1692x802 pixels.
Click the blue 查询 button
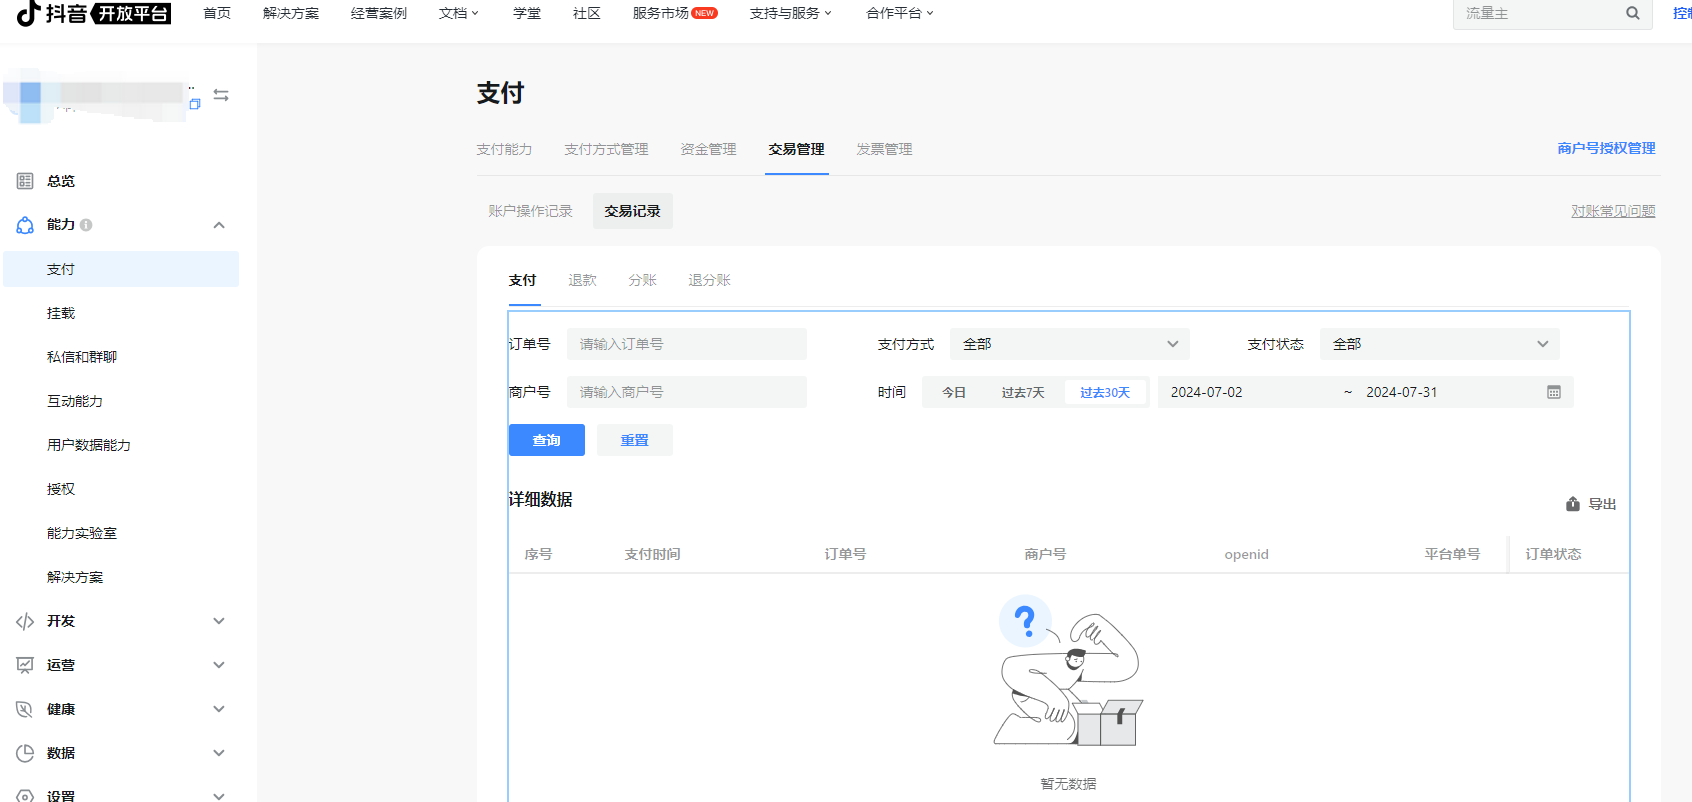pyautogui.click(x=546, y=440)
